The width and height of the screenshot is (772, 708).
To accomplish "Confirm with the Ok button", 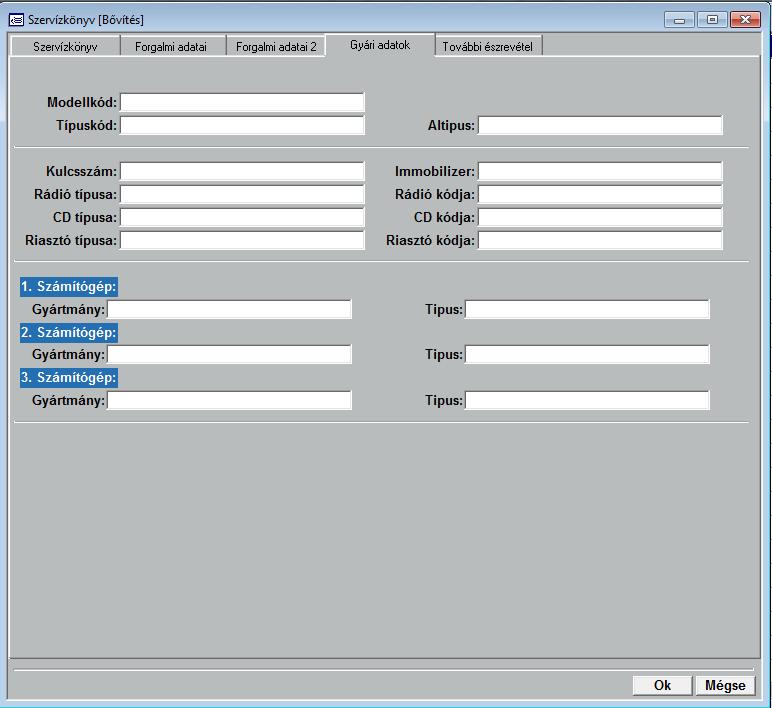I will [662, 685].
